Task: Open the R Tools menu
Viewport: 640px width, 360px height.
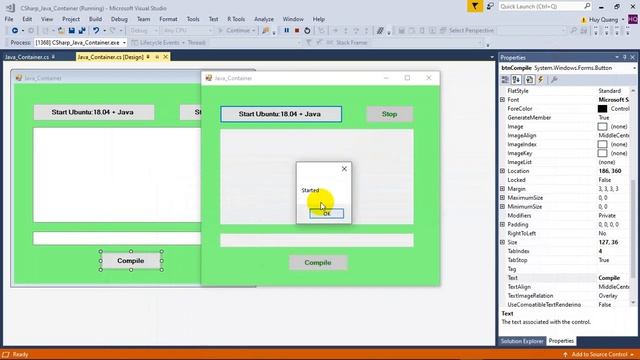Action: point(236,19)
